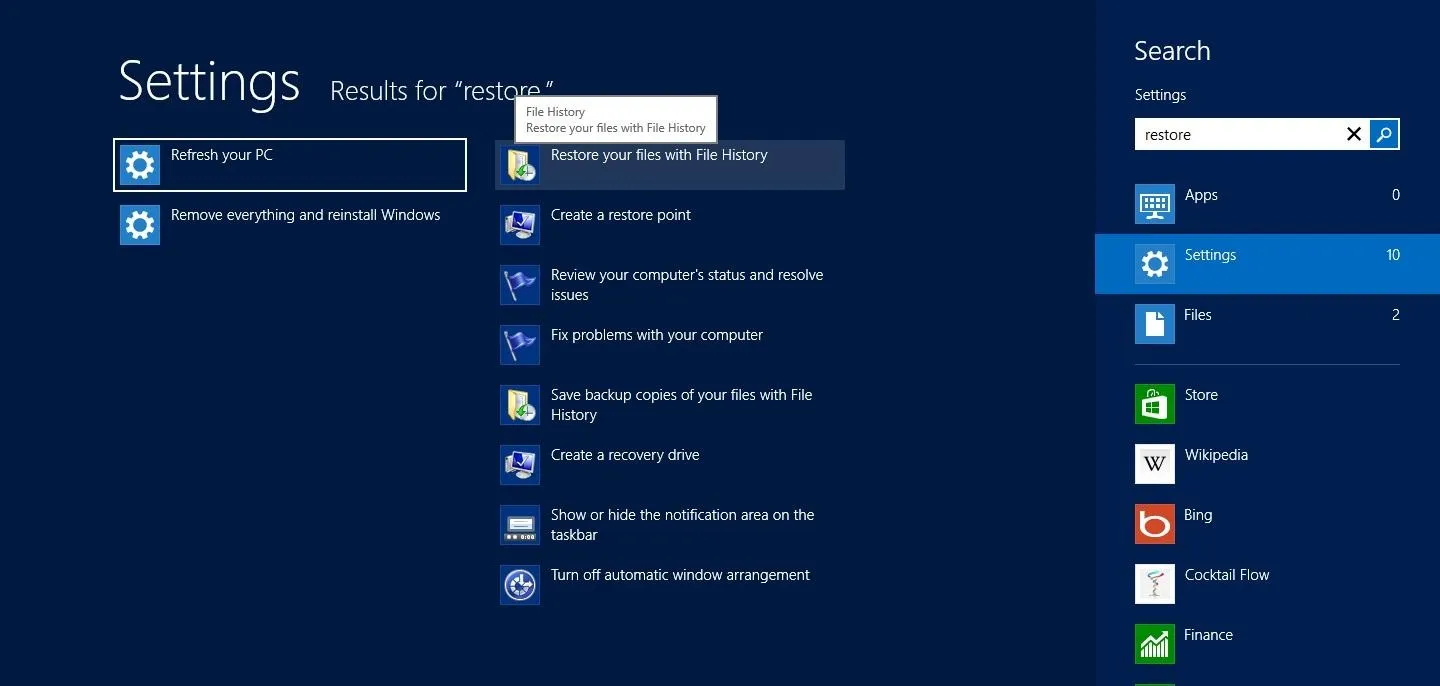Select the Settings search category label
The width and height of the screenshot is (1440, 686).
point(1210,255)
